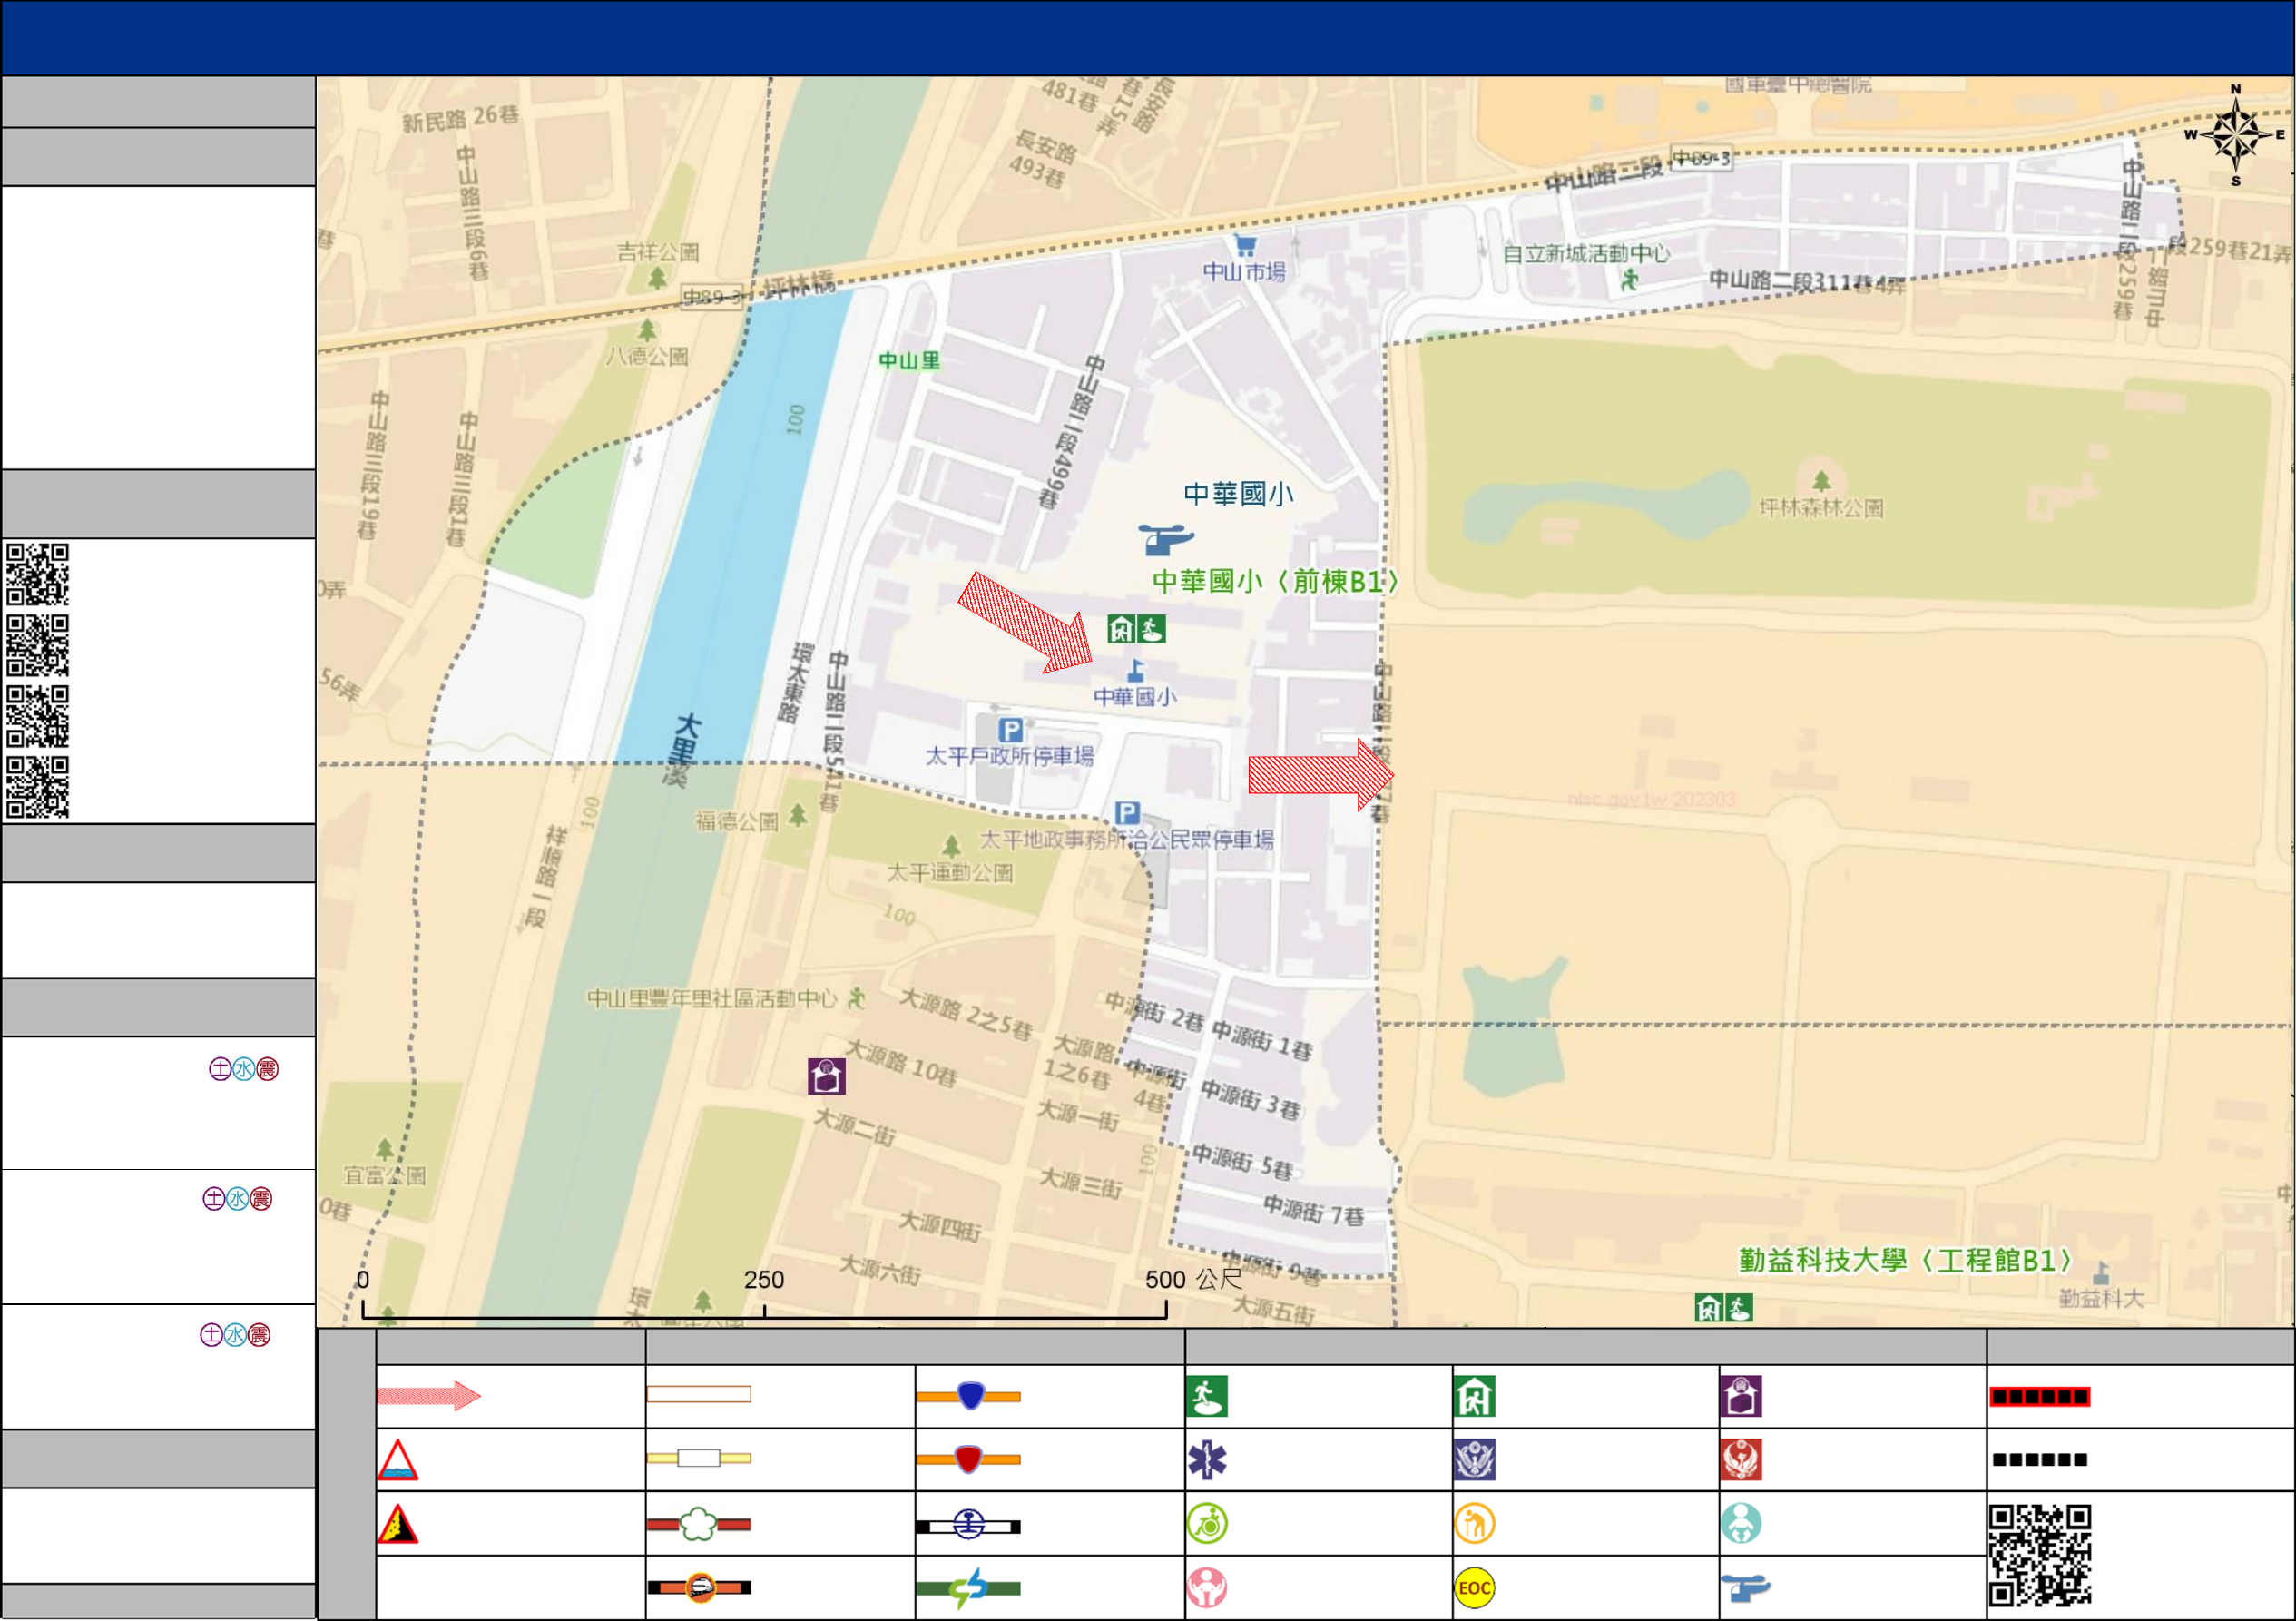Screen dimensions: 2296x1621
Task: Click the blue star-of-life medical legend icon
Action: click(x=1207, y=1460)
